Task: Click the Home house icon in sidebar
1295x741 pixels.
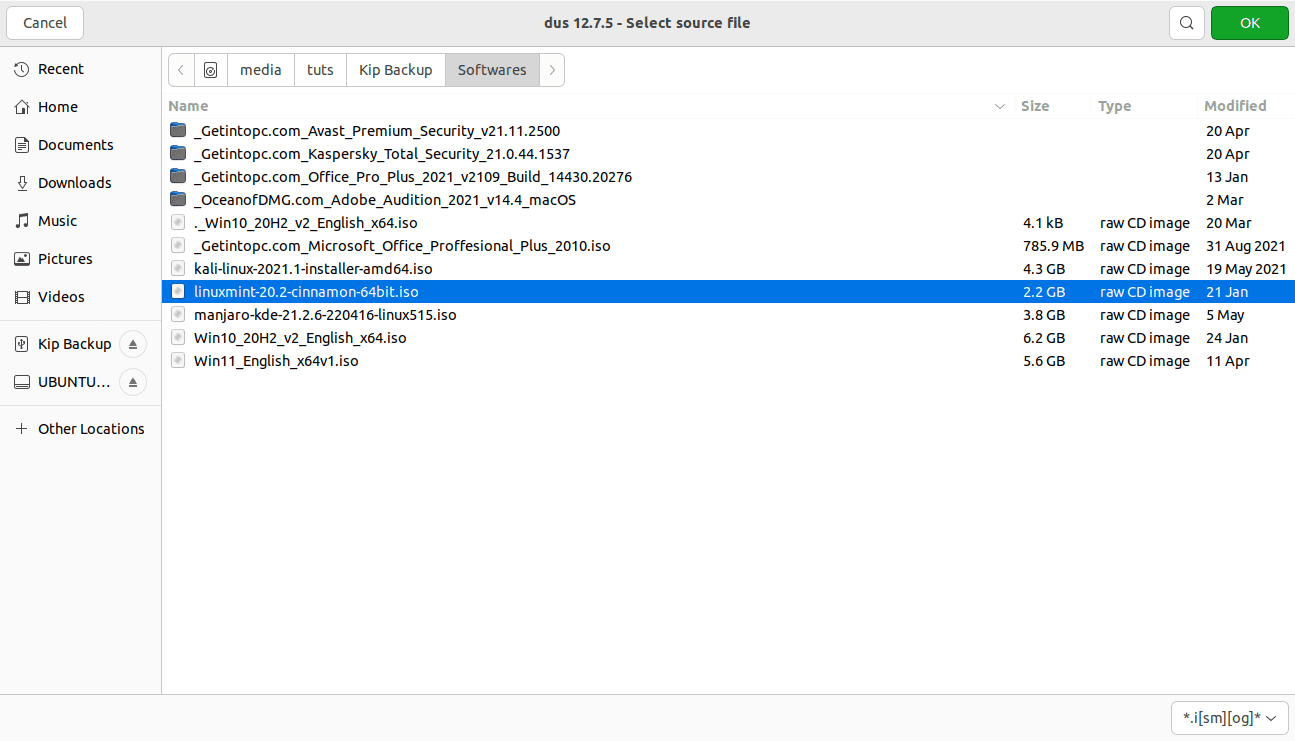Action: [21, 107]
